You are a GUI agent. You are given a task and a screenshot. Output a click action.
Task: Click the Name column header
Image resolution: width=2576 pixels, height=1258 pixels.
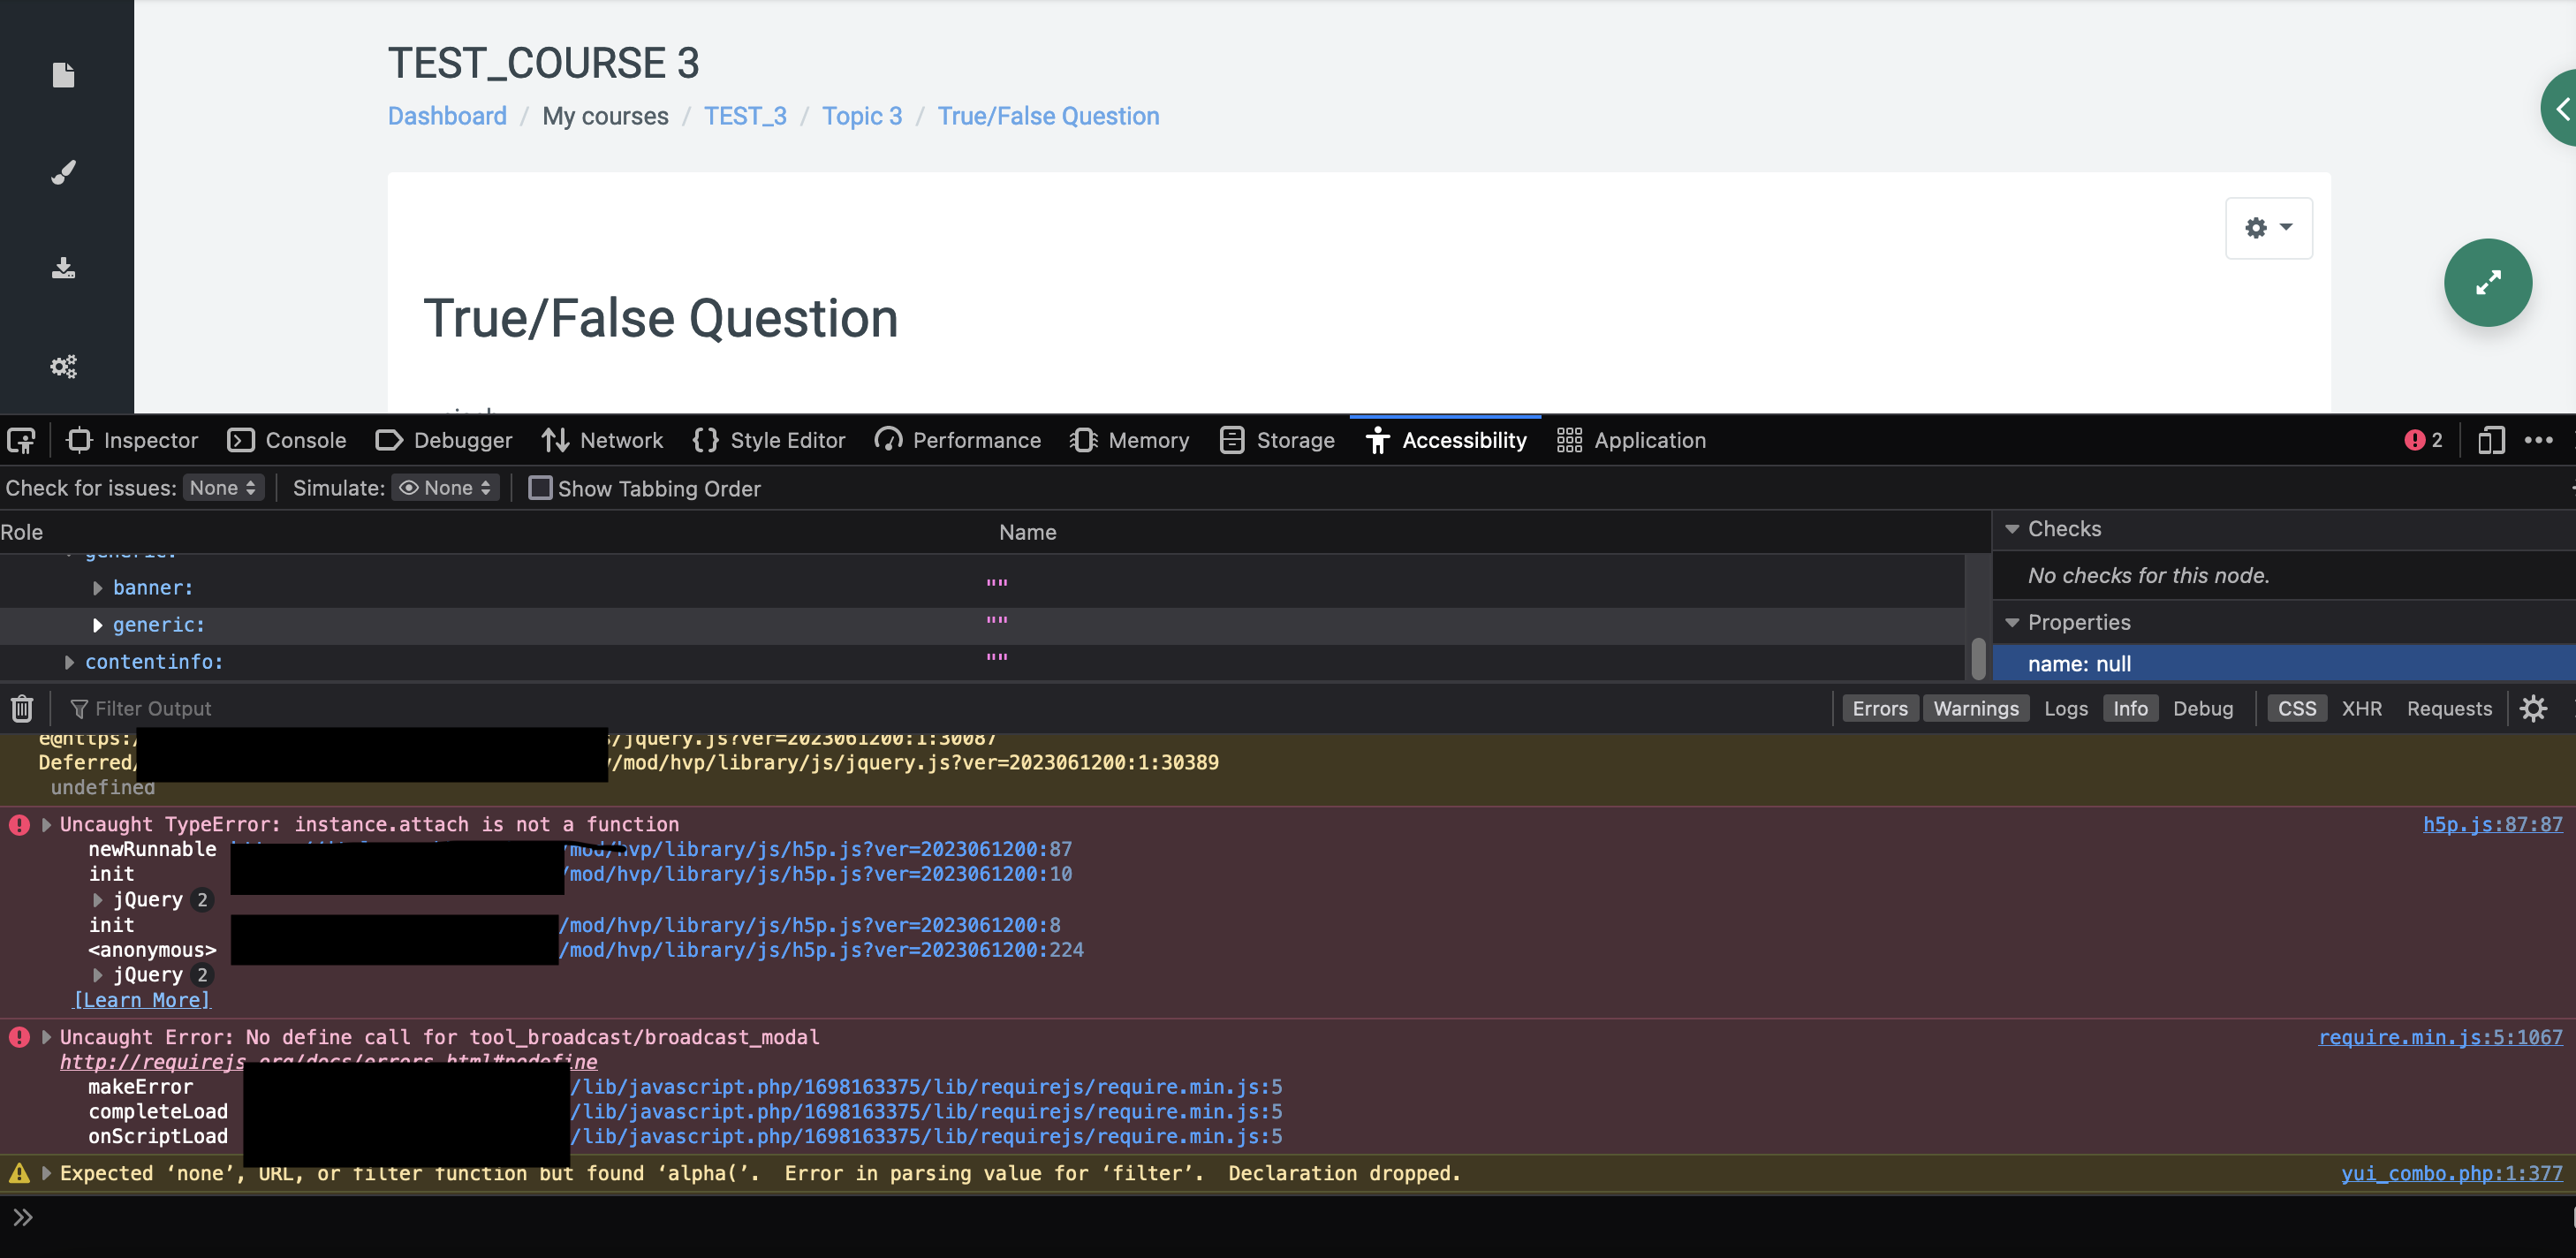click(1027, 532)
